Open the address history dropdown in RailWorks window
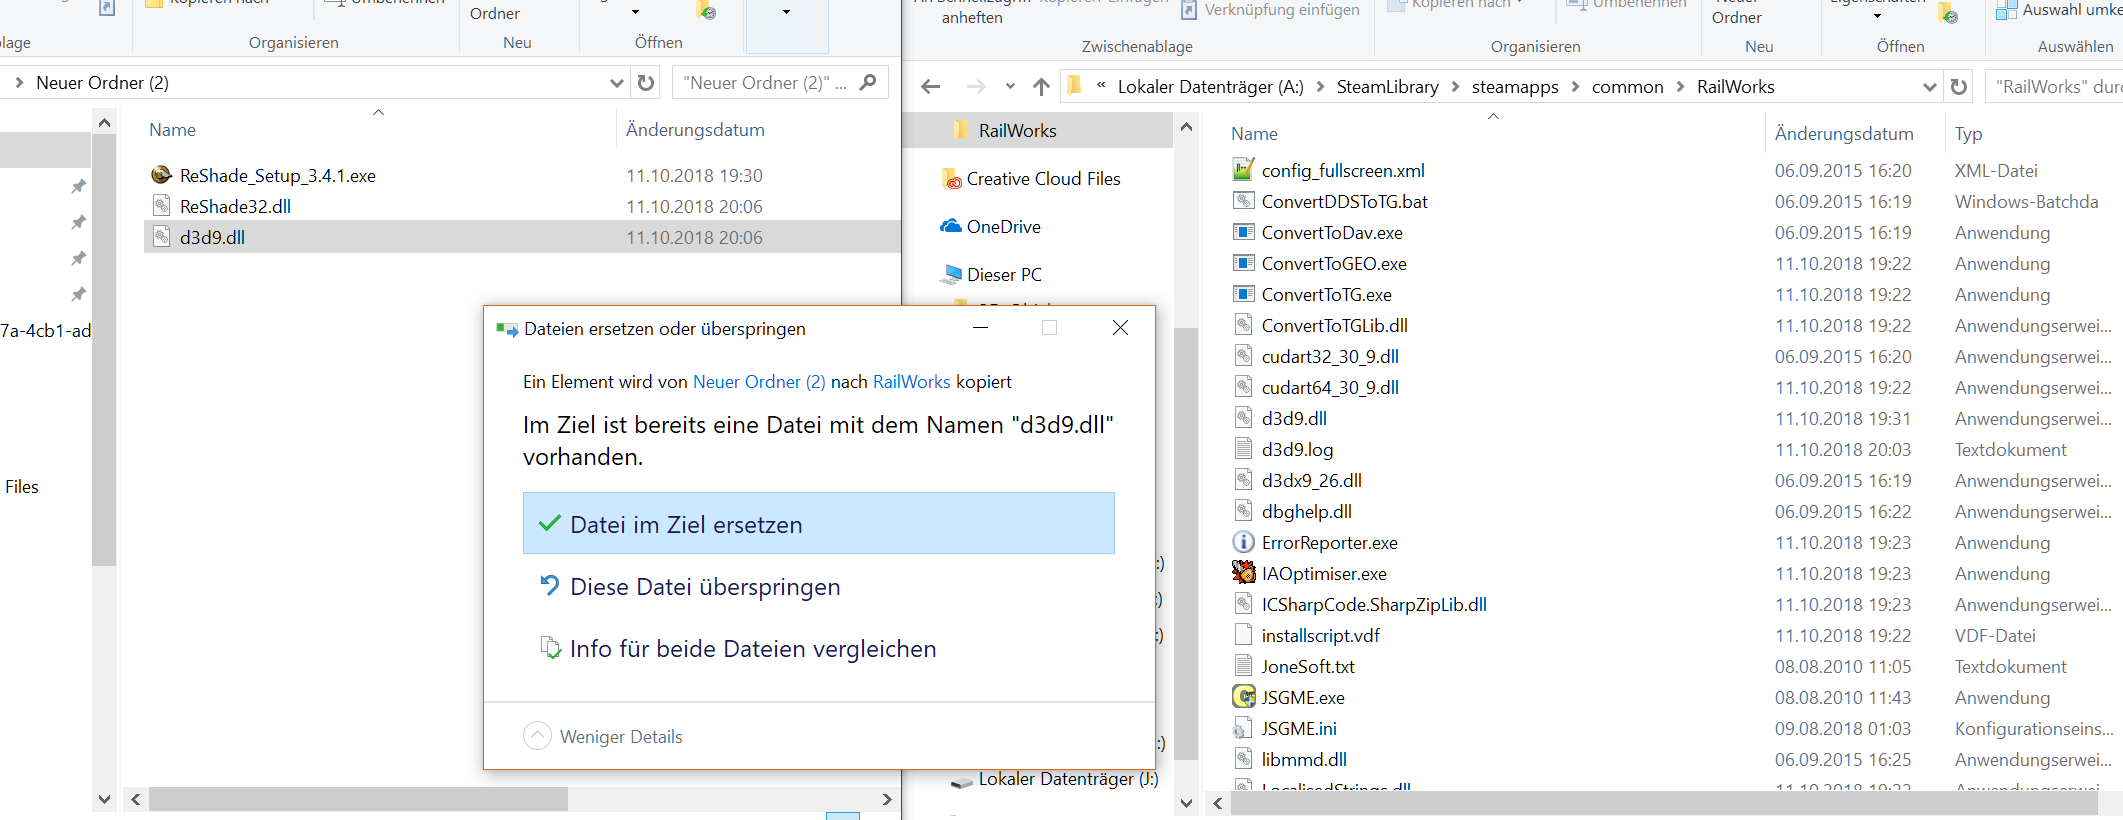 1930,87
